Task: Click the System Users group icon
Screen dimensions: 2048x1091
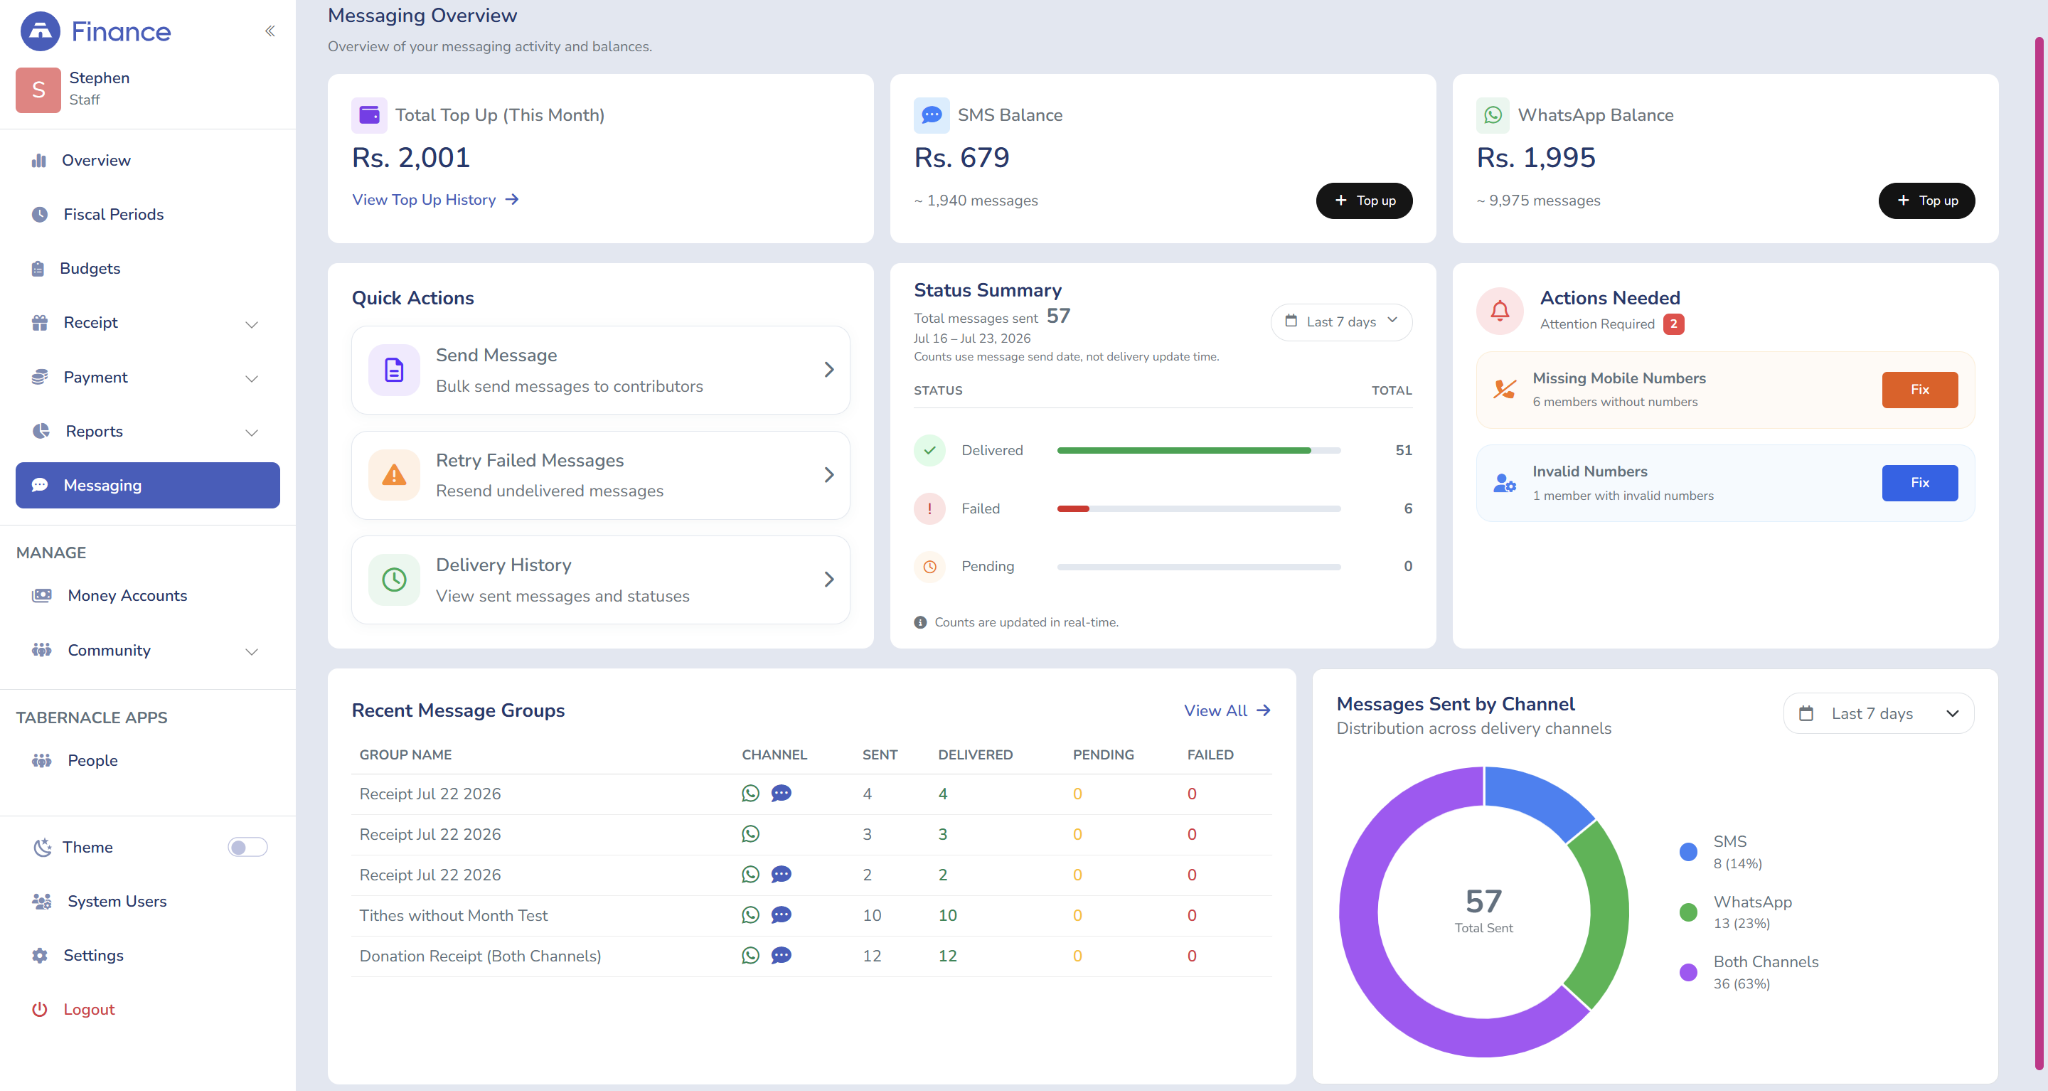Action: point(41,901)
